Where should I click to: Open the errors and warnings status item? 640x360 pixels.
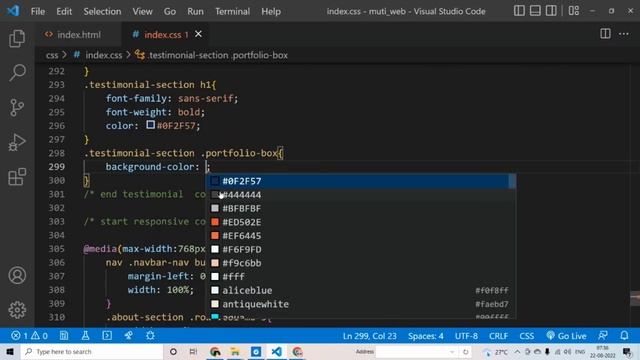(29, 336)
